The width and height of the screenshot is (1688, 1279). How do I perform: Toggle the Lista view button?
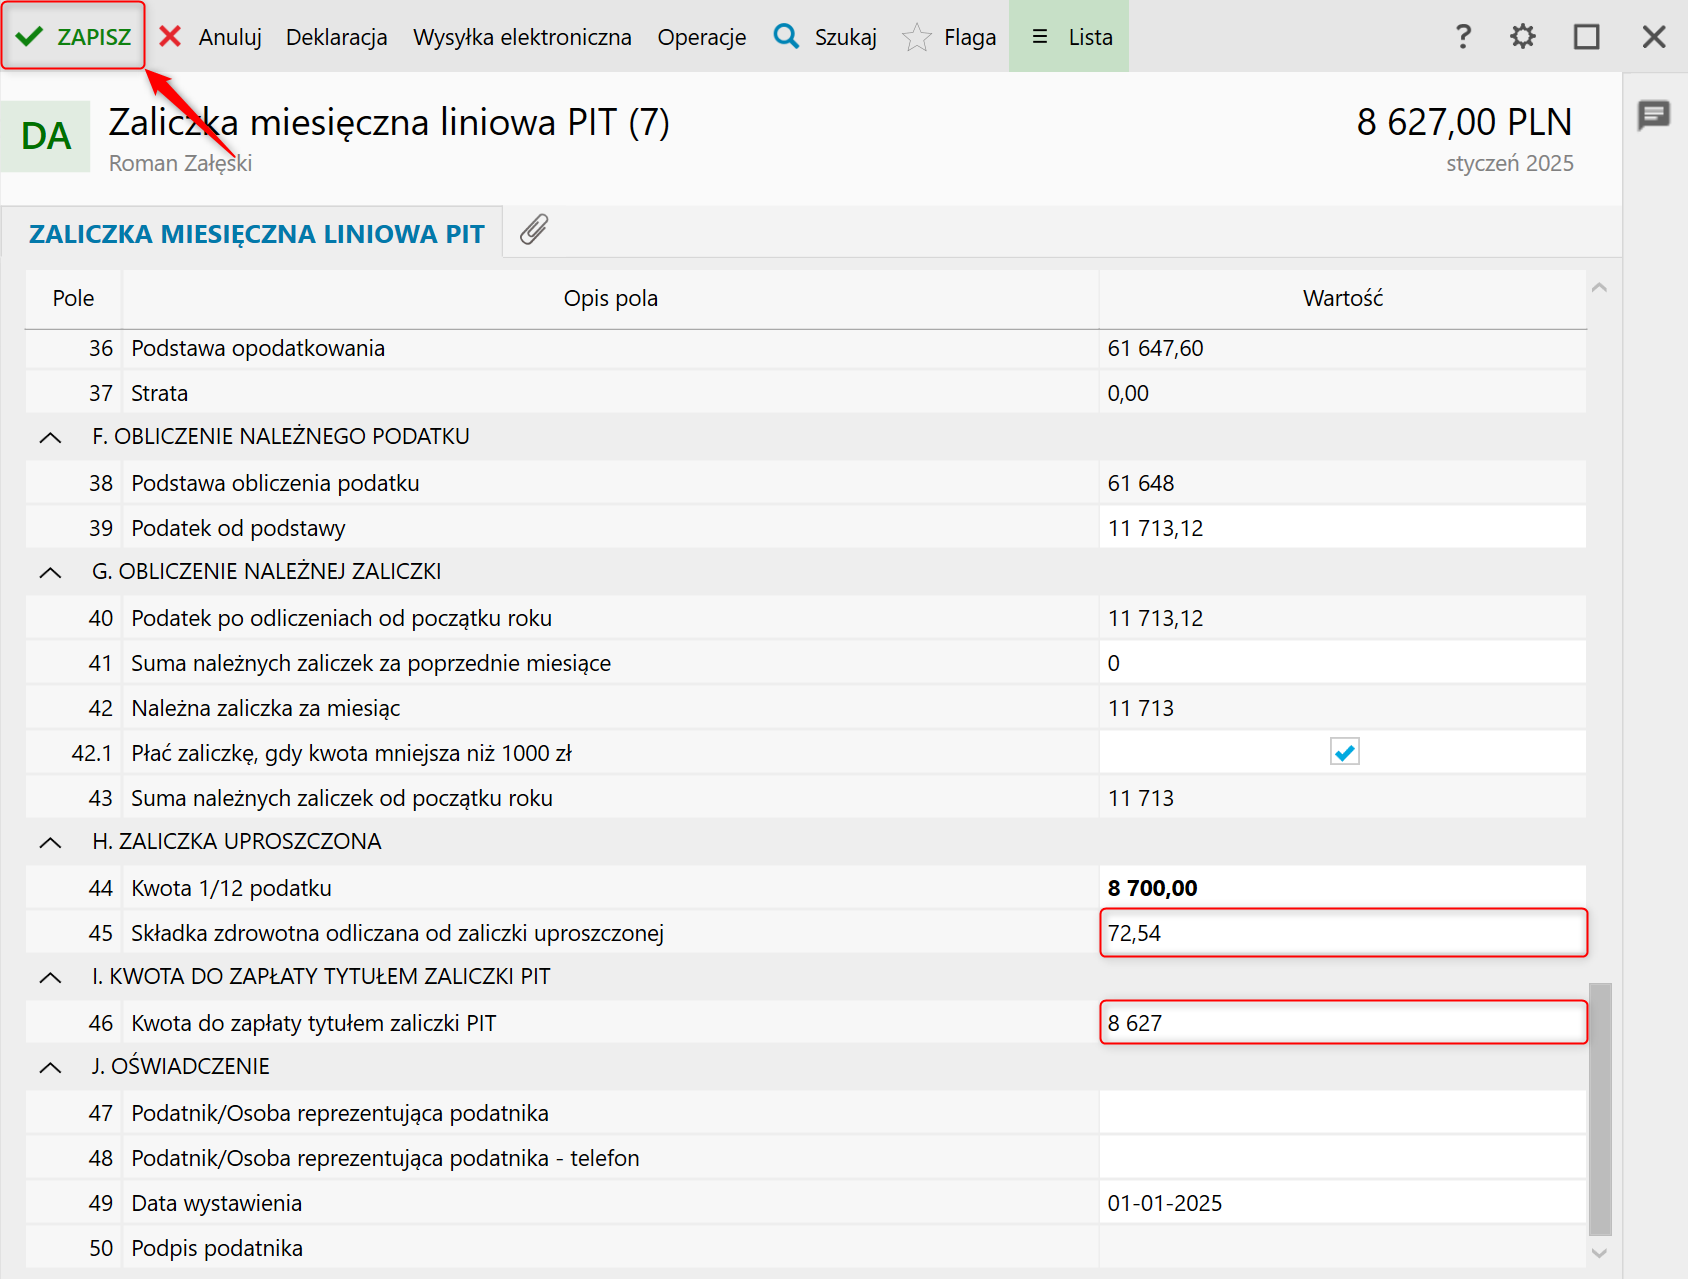pos(1069,37)
